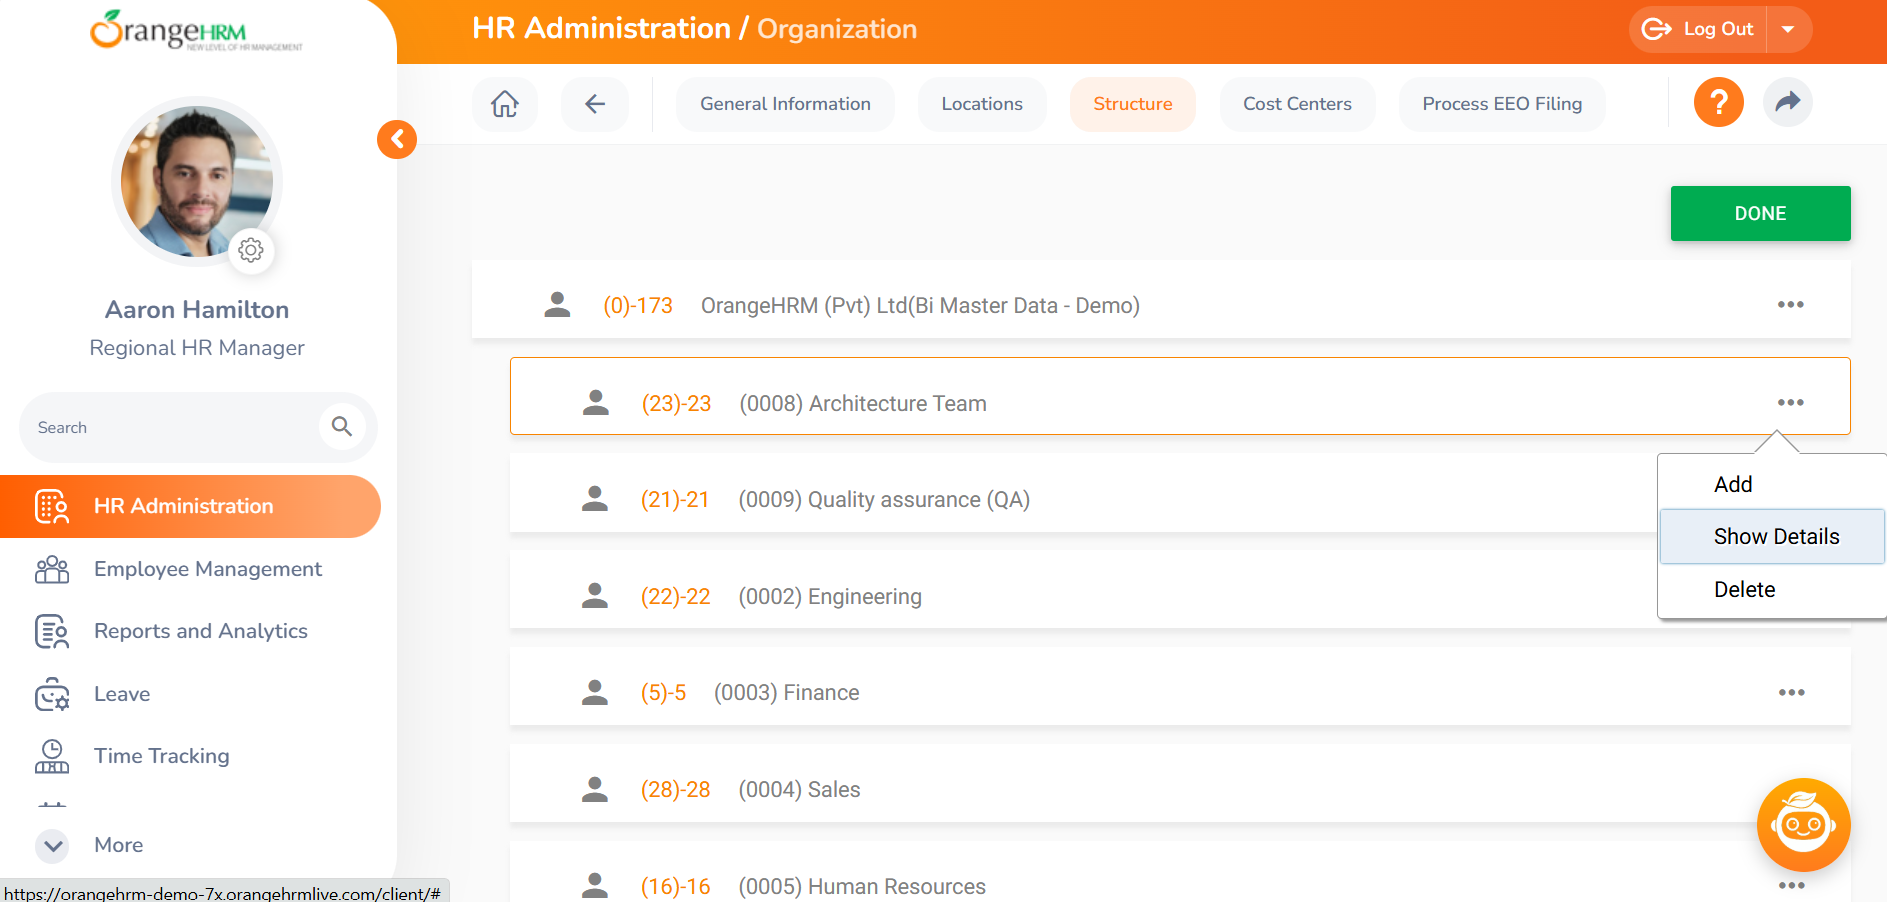The image size is (1887, 902).
Task: Click person icon in Quality assurance row
Action: click(595, 499)
